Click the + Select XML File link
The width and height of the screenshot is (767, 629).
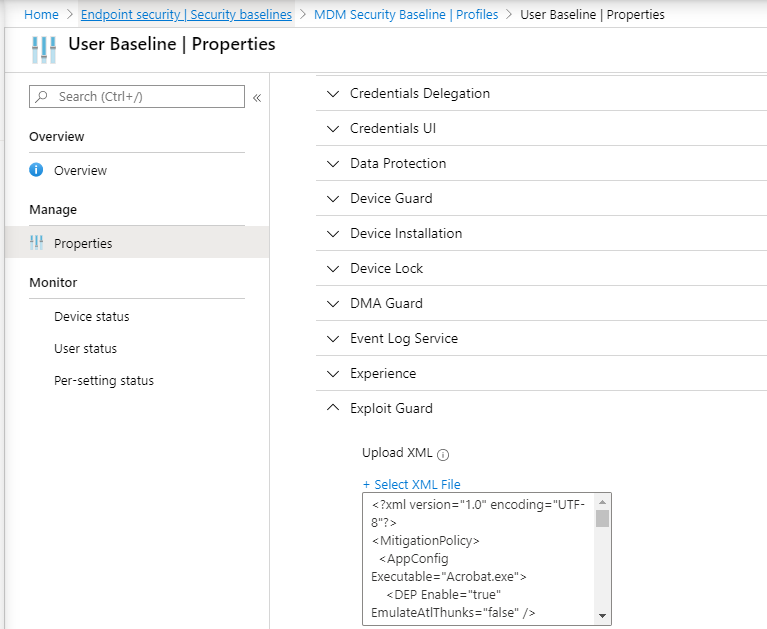(x=411, y=484)
